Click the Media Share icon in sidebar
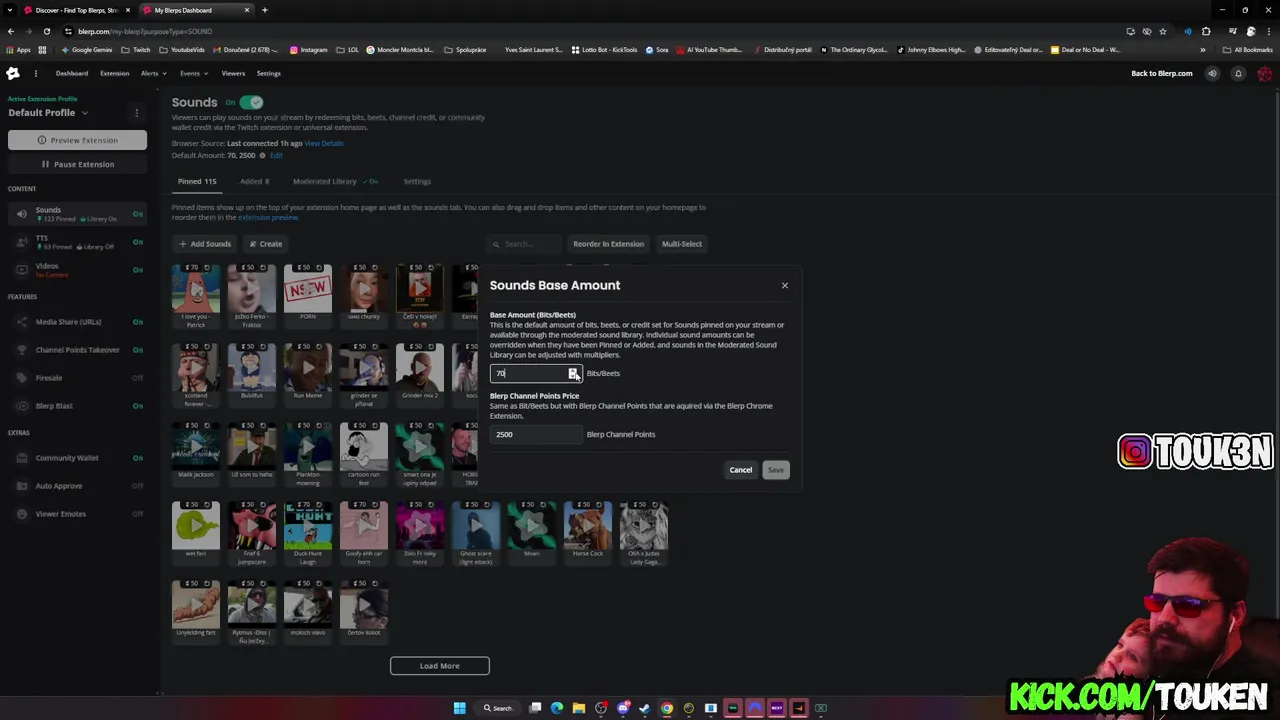Image resolution: width=1280 pixels, height=720 pixels. [22, 322]
